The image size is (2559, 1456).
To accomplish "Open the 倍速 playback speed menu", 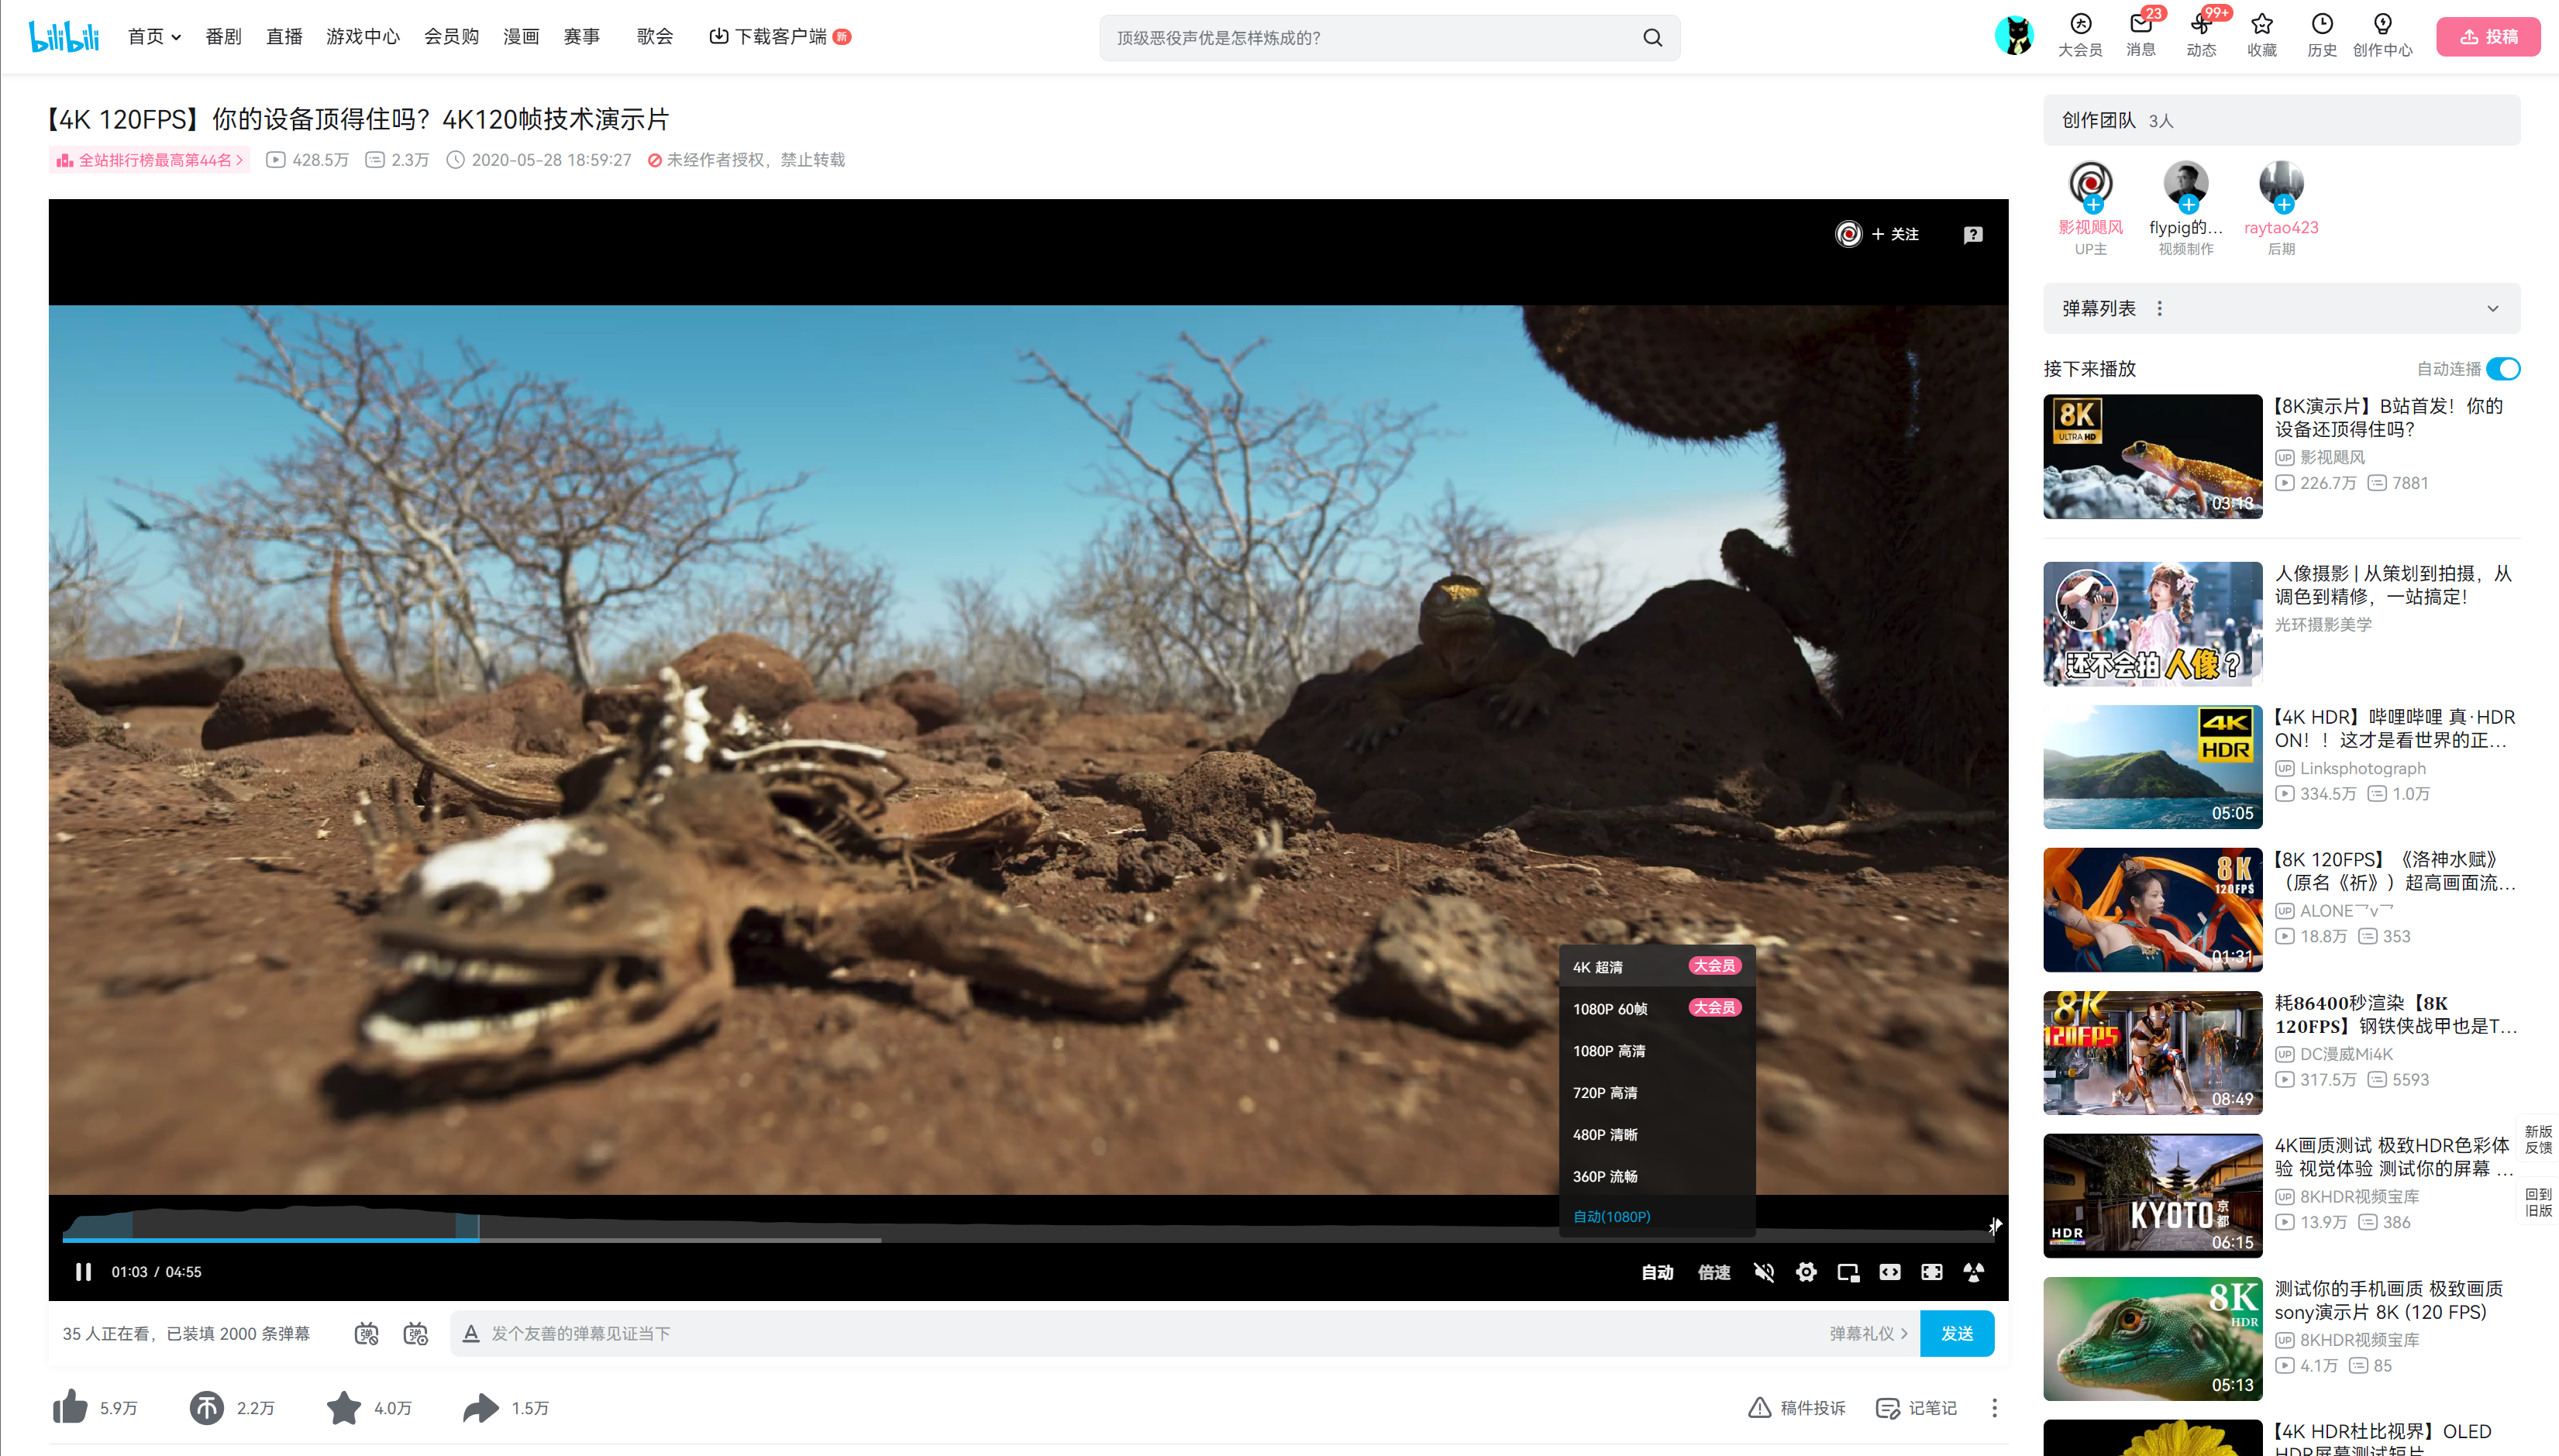I will click(1714, 1272).
